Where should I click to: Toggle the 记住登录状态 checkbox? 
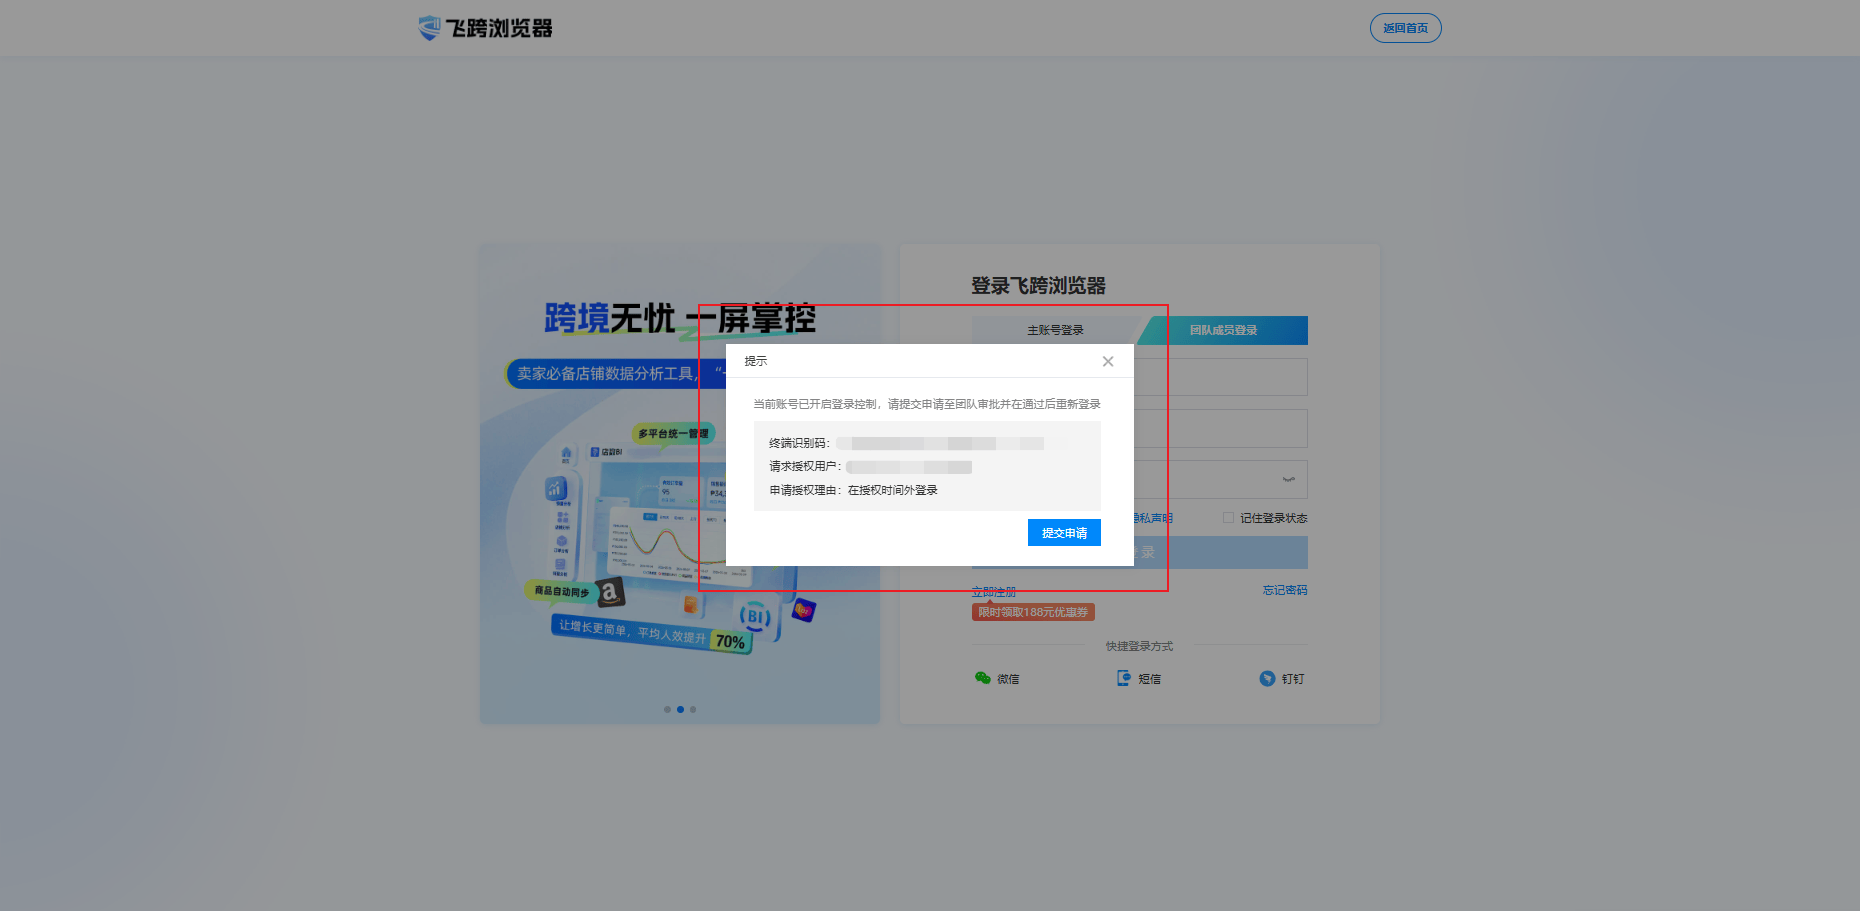[1228, 517]
